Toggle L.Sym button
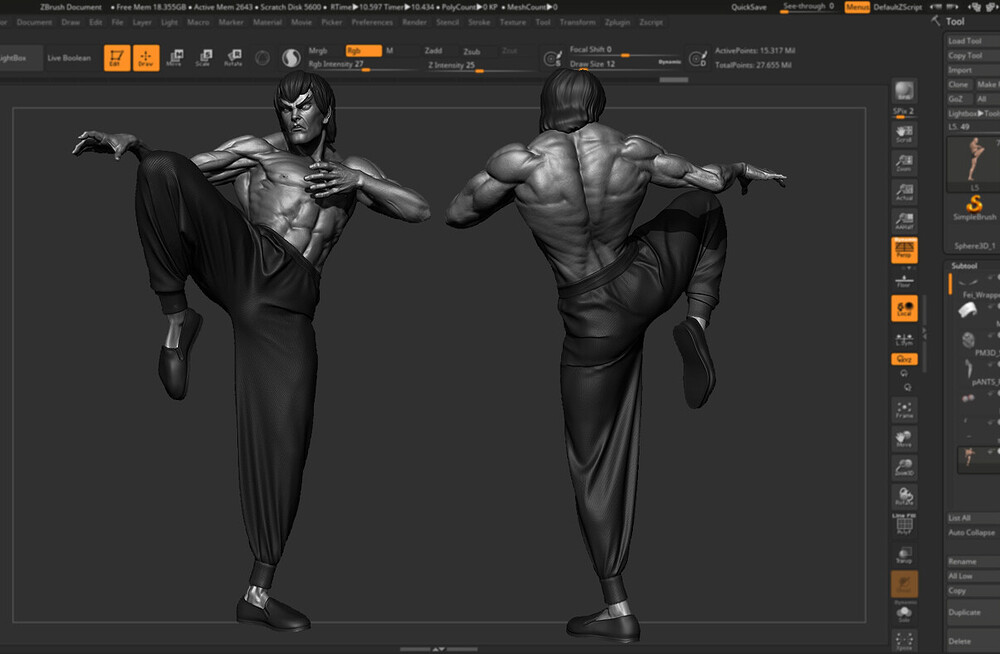This screenshot has height=654, width=1000. point(904,339)
